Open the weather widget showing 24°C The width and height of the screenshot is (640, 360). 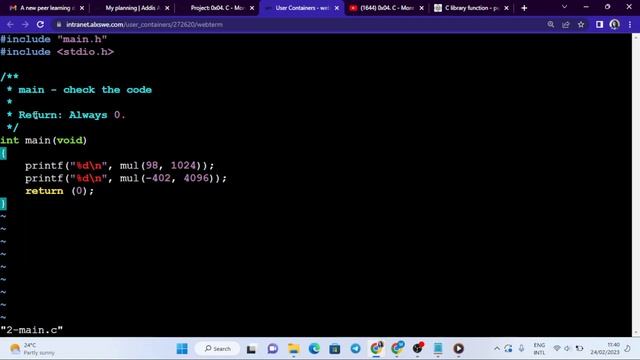[33, 349]
